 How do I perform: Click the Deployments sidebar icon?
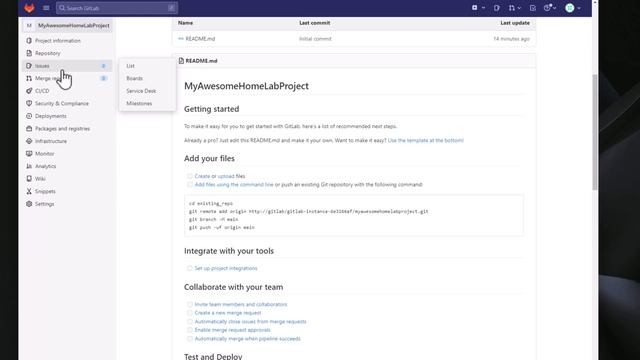[29, 116]
